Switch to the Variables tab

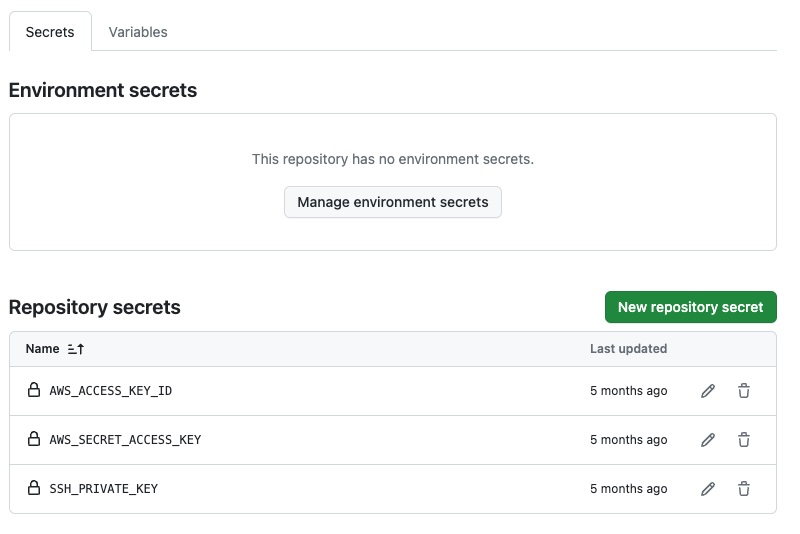(x=138, y=32)
